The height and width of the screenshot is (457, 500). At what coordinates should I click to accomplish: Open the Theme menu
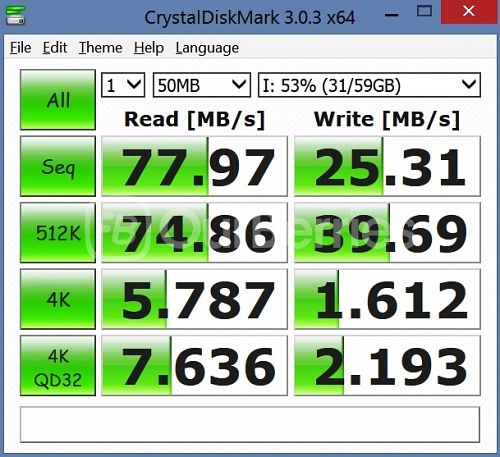click(x=100, y=48)
